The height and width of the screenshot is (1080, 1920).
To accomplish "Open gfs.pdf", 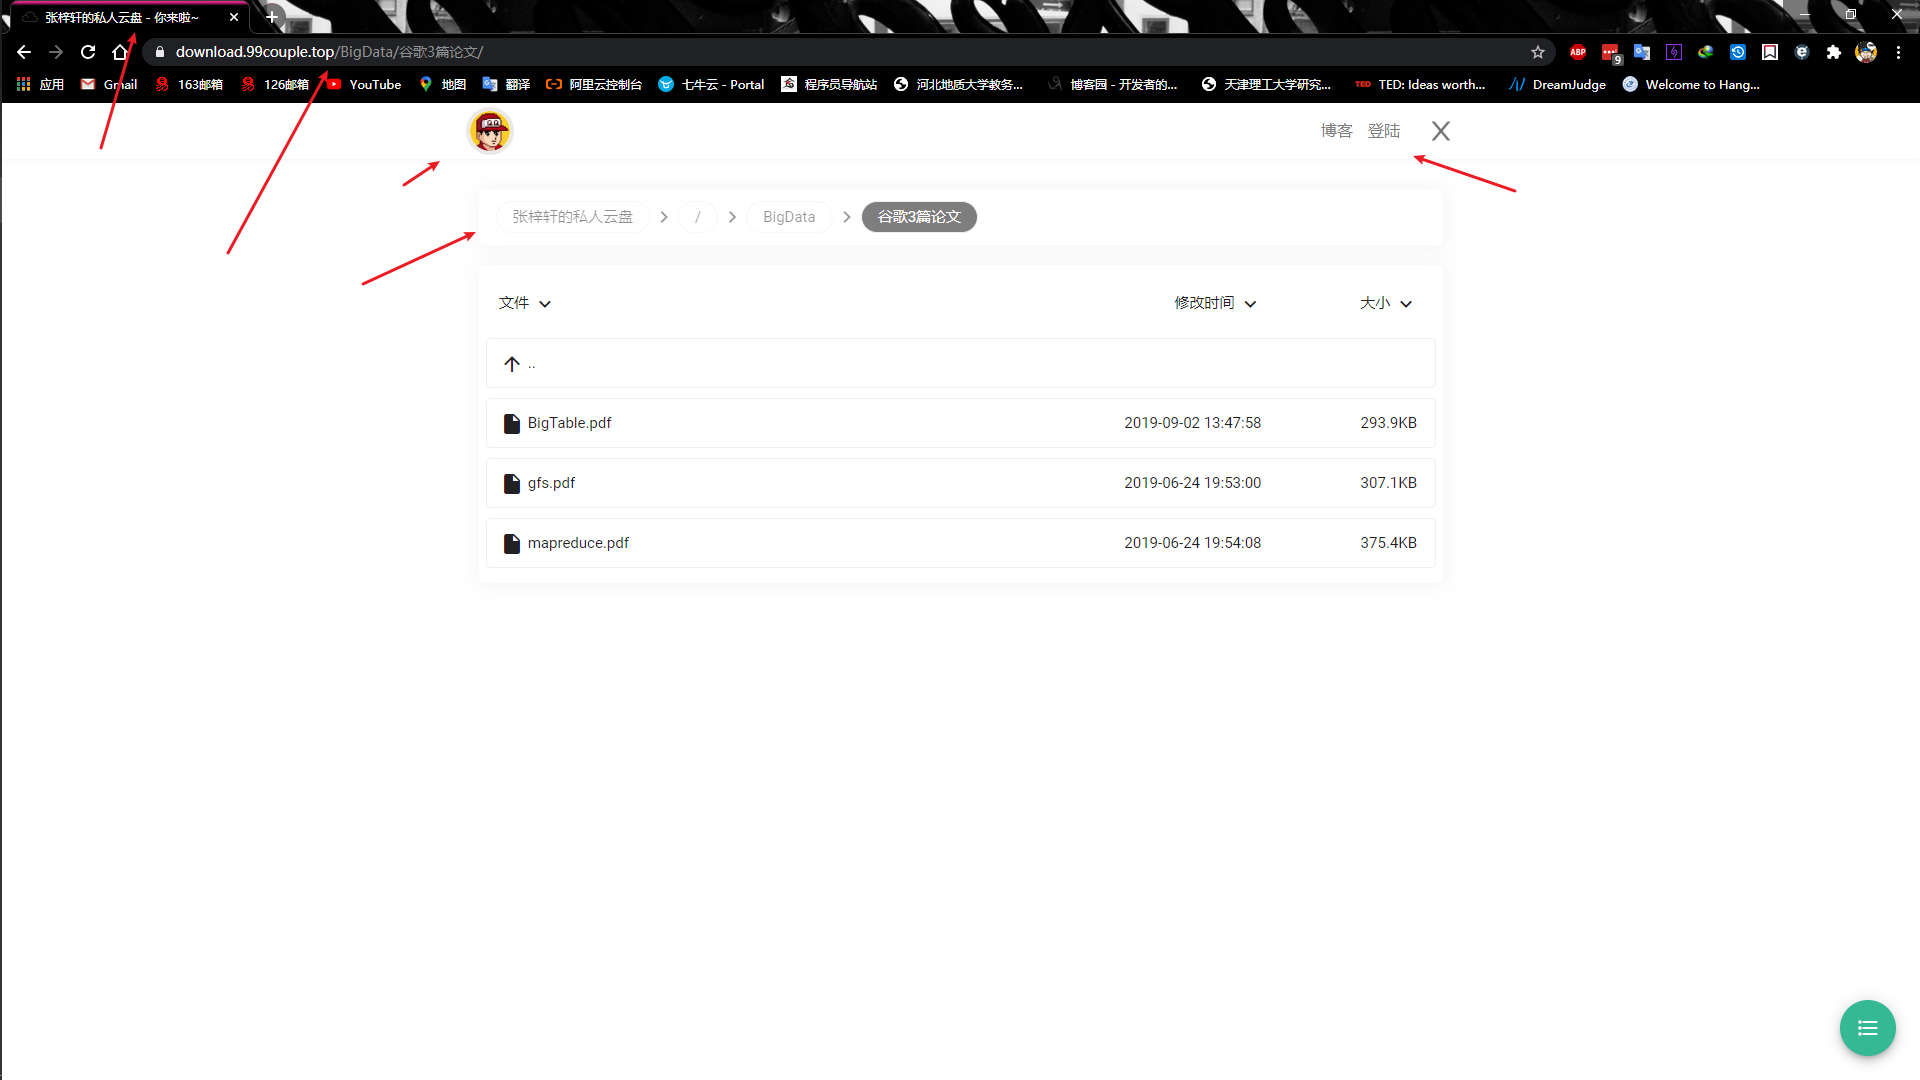I will point(551,483).
